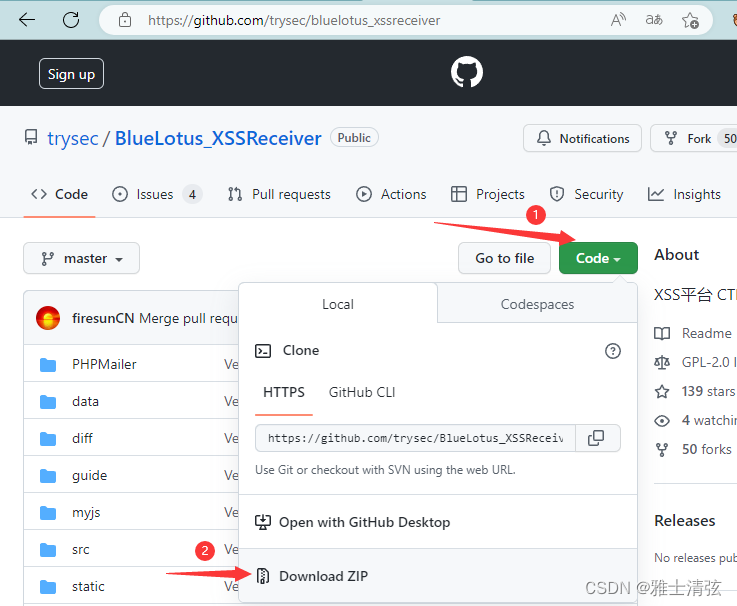
Task: Open the Security tab
Action: (586, 194)
